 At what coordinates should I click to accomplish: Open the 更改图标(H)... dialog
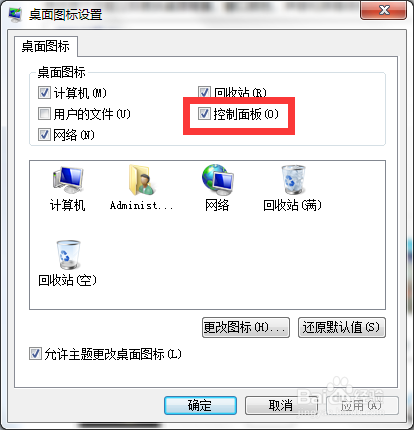[x=246, y=327]
